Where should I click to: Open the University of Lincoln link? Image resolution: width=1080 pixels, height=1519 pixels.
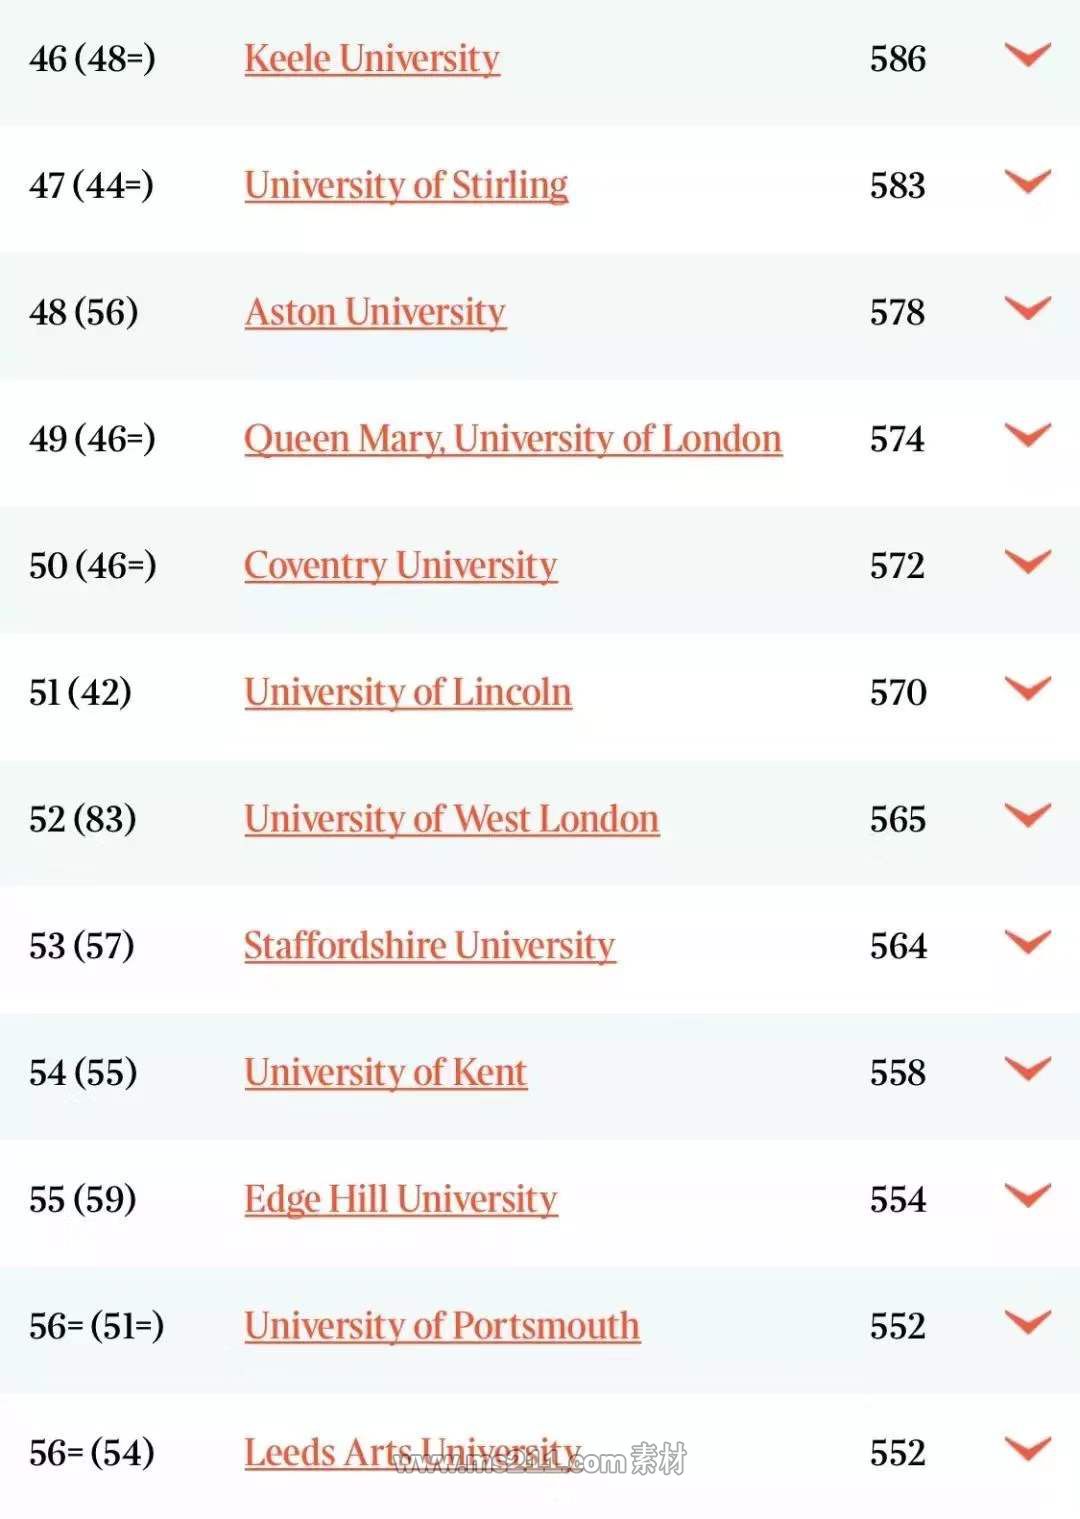point(407,692)
